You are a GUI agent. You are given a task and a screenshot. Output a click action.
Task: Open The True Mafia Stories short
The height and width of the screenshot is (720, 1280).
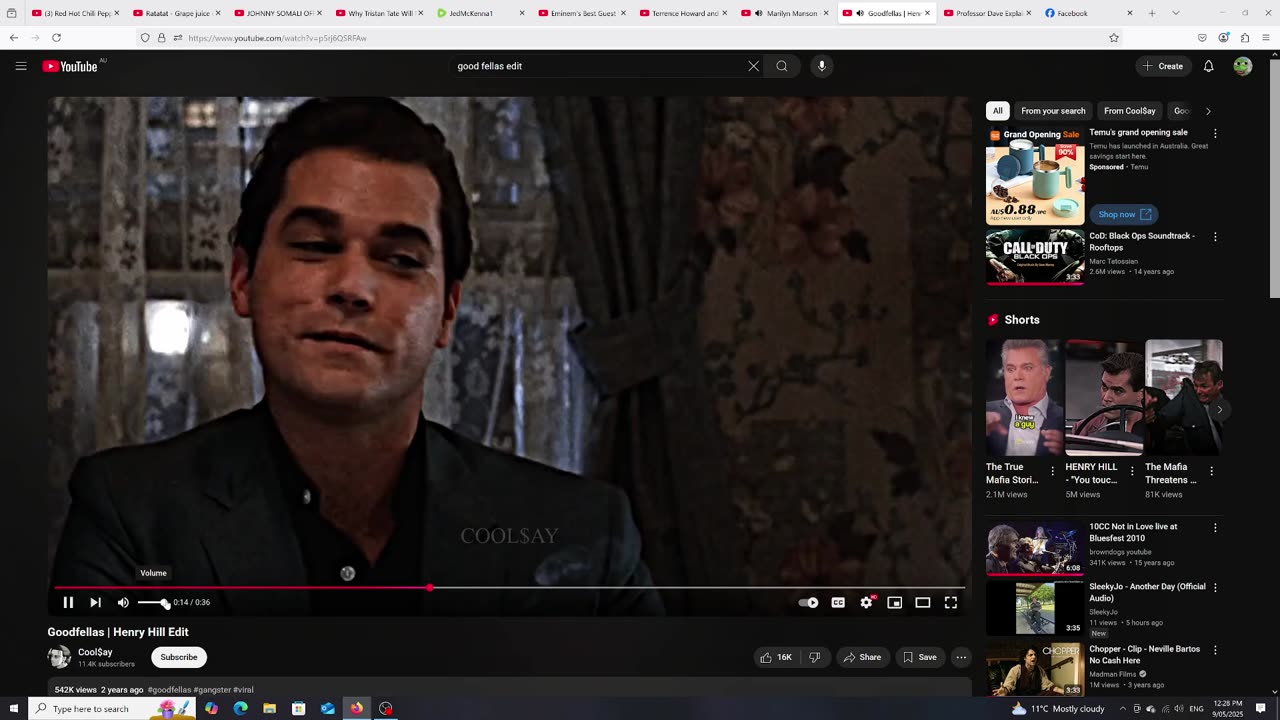pos(1024,398)
